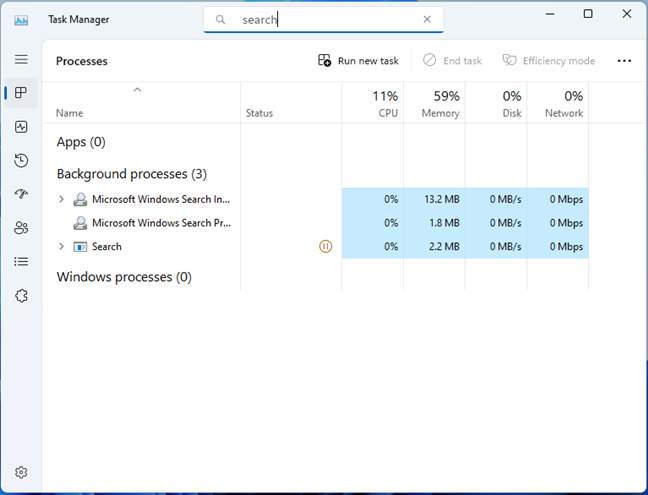Click the Windows processes (0) group header
The height and width of the screenshot is (495, 648).
(124, 277)
